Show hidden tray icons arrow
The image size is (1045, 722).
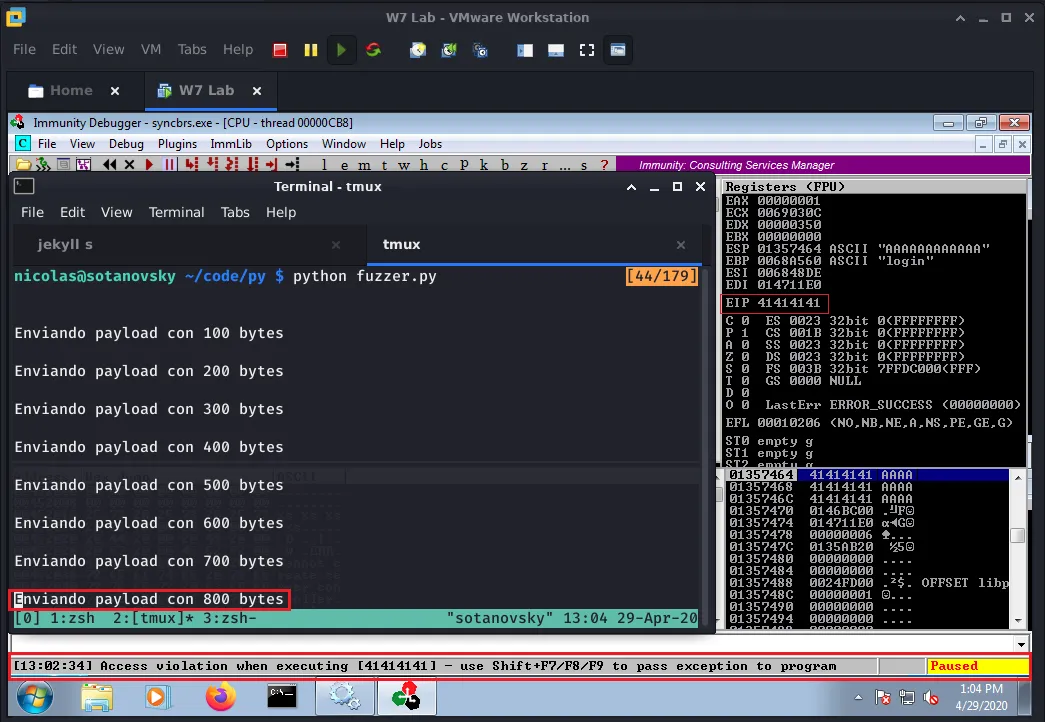click(858, 697)
